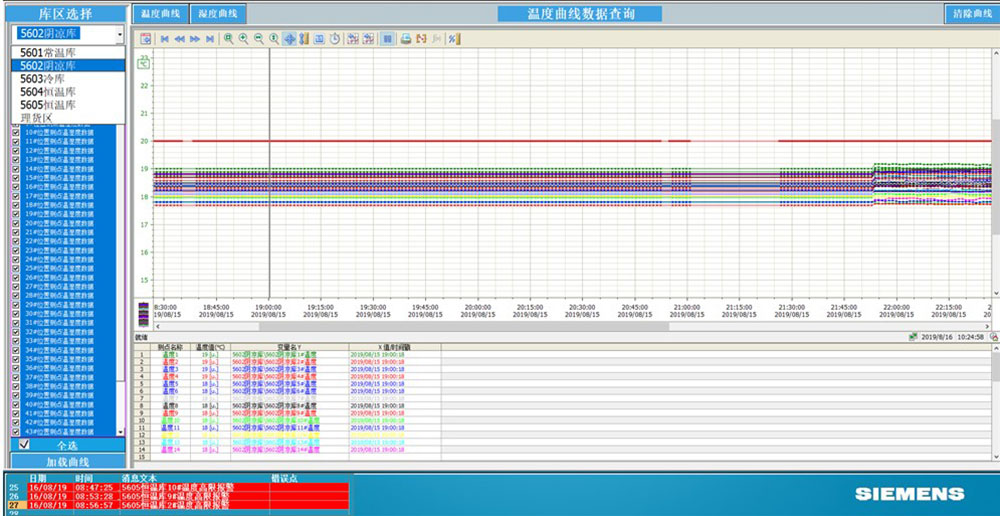This screenshot has height=516, width=1000.
Task: Click the SIEMENS logo
Action: pyautogui.click(x=909, y=493)
